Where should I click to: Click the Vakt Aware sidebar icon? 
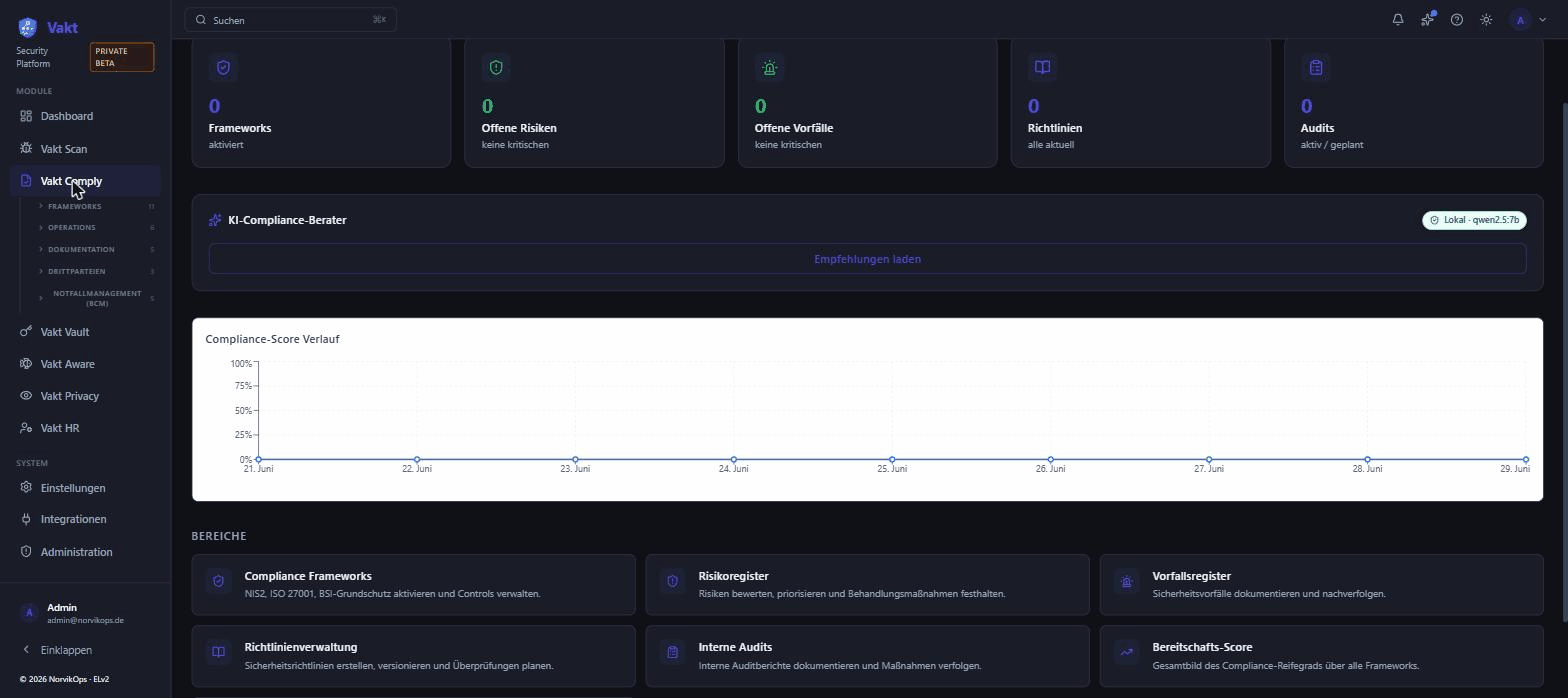(26, 364)
